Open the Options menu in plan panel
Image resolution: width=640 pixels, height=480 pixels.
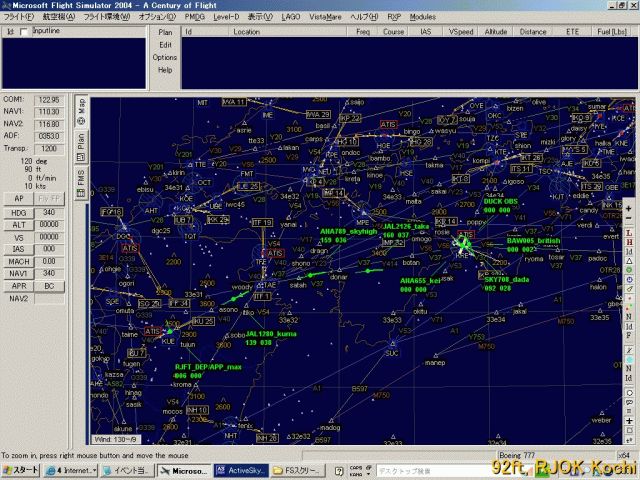(165, 58)
